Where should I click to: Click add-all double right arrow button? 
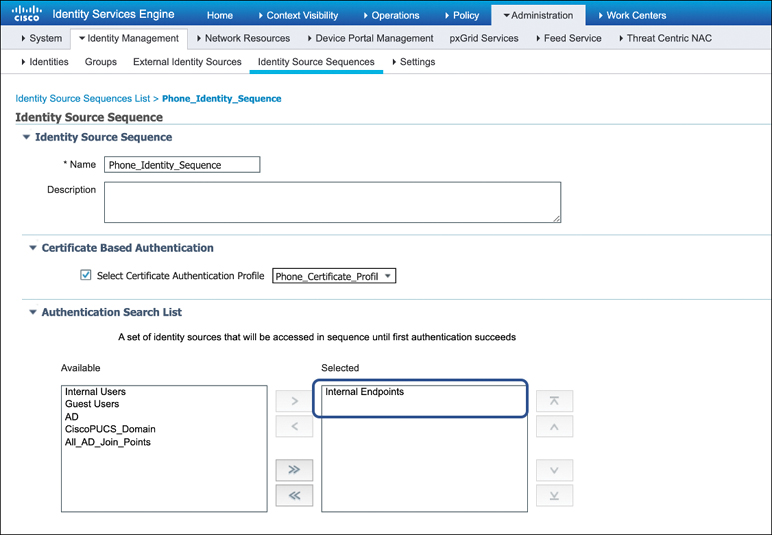(x=294, y=470)
